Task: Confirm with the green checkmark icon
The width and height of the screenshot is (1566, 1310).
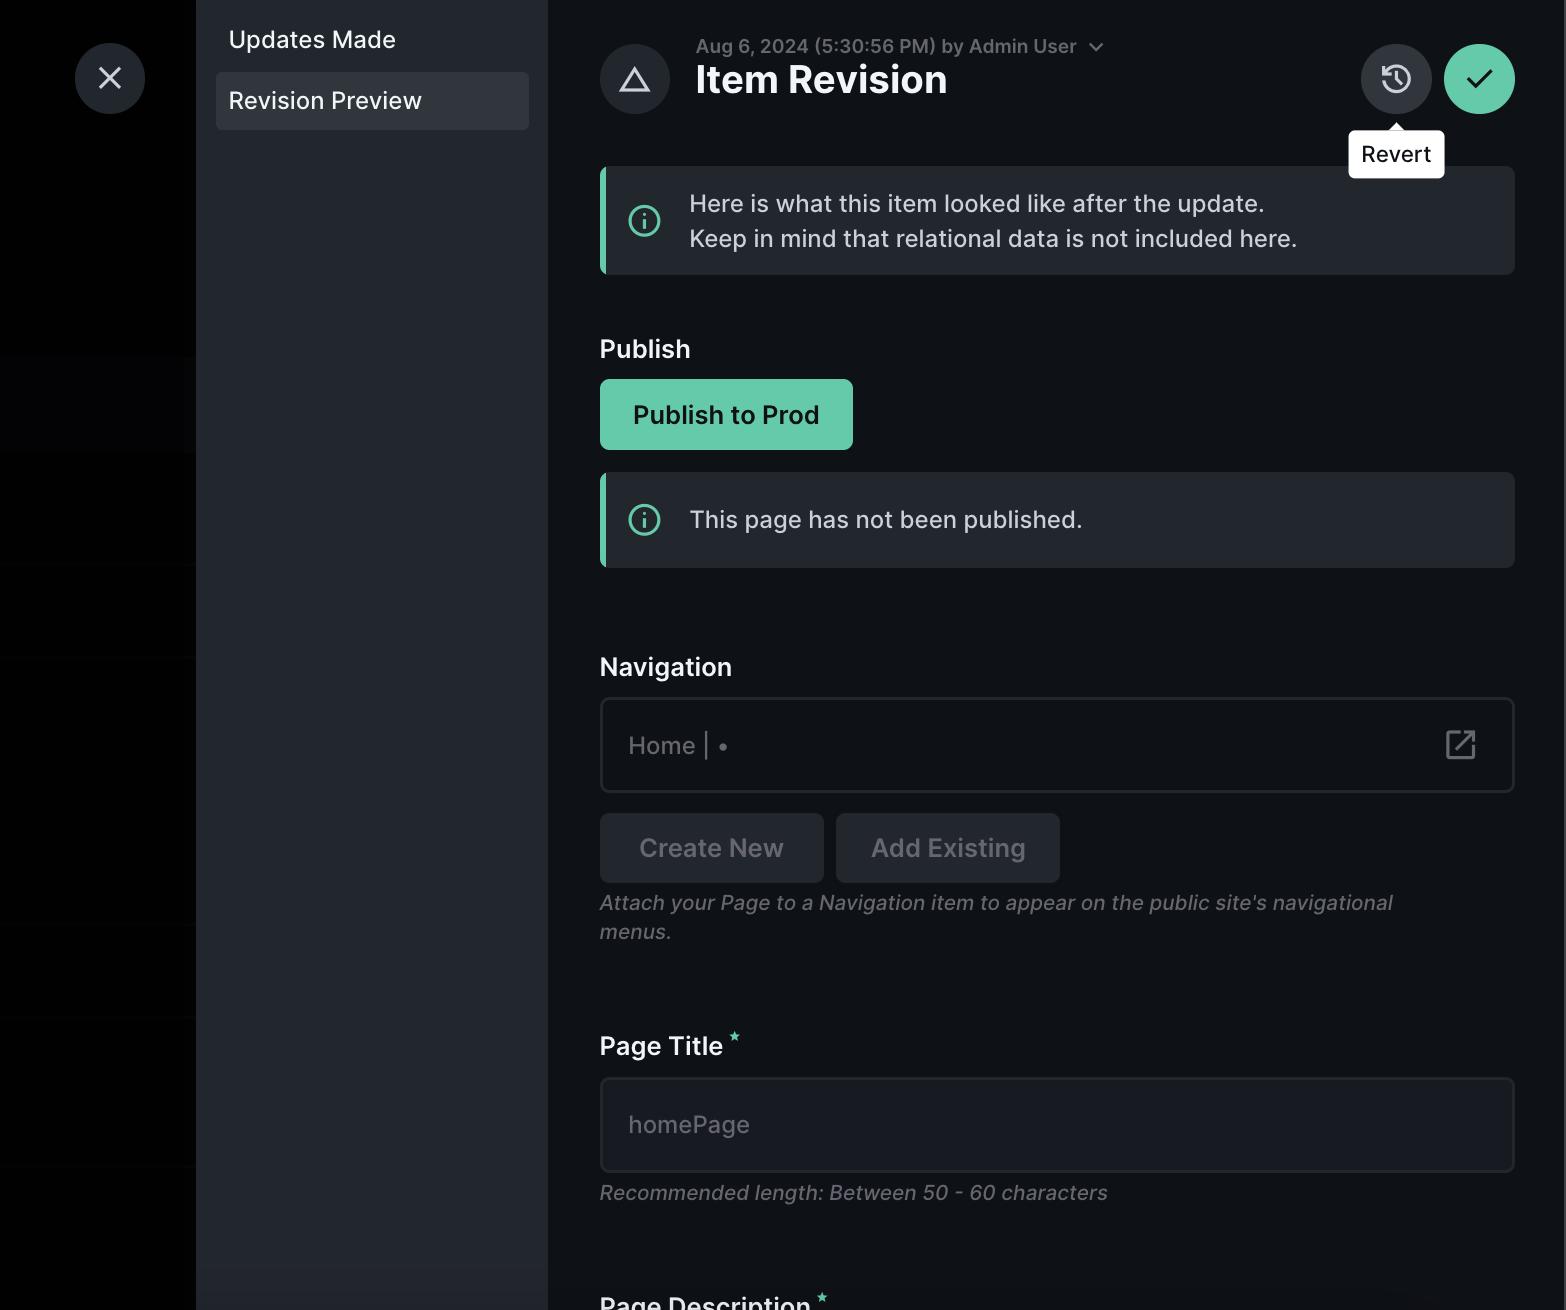Action: tap(1478, 78)
